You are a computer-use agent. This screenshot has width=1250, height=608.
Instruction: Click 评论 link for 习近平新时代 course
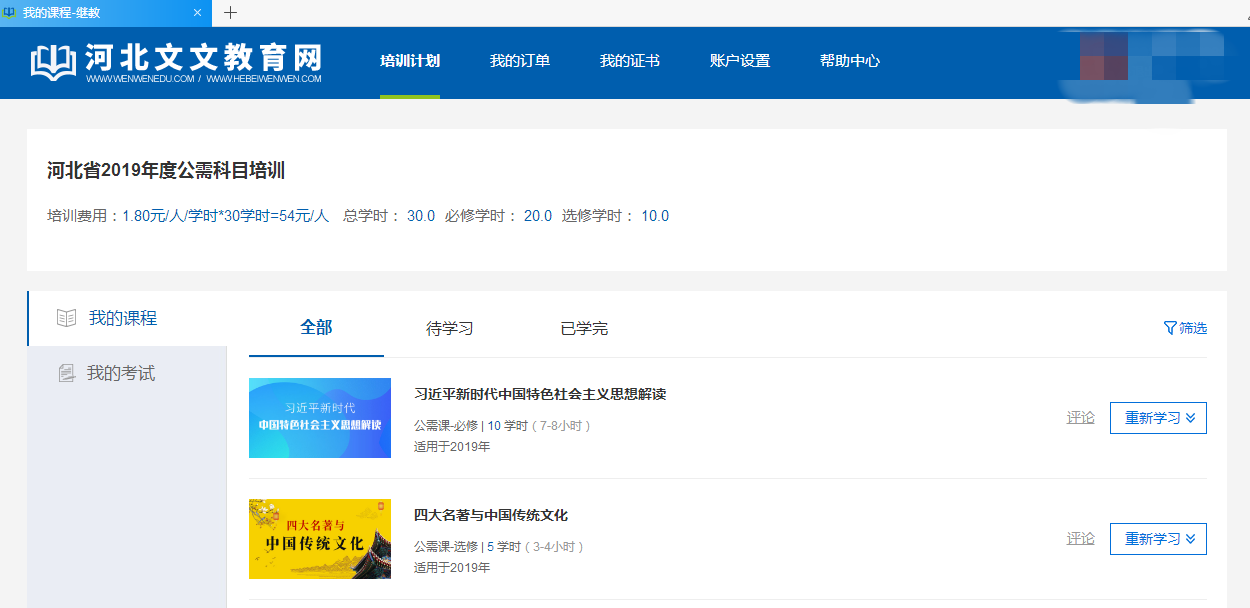click(x=1080, y=418)
